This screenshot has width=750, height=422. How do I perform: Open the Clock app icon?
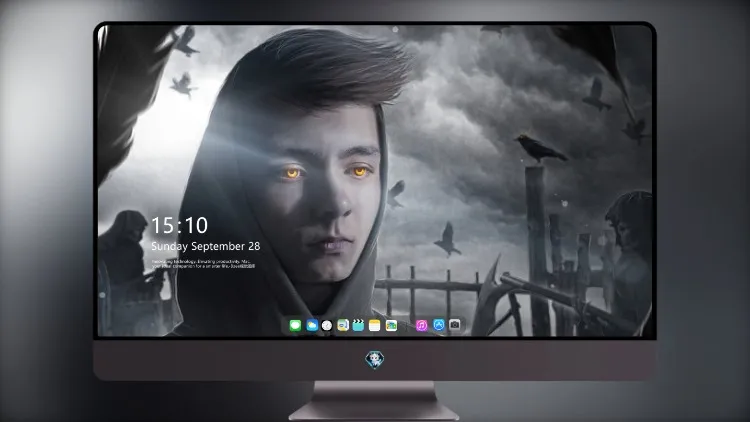pyautogui.click(x=327, y=326)
